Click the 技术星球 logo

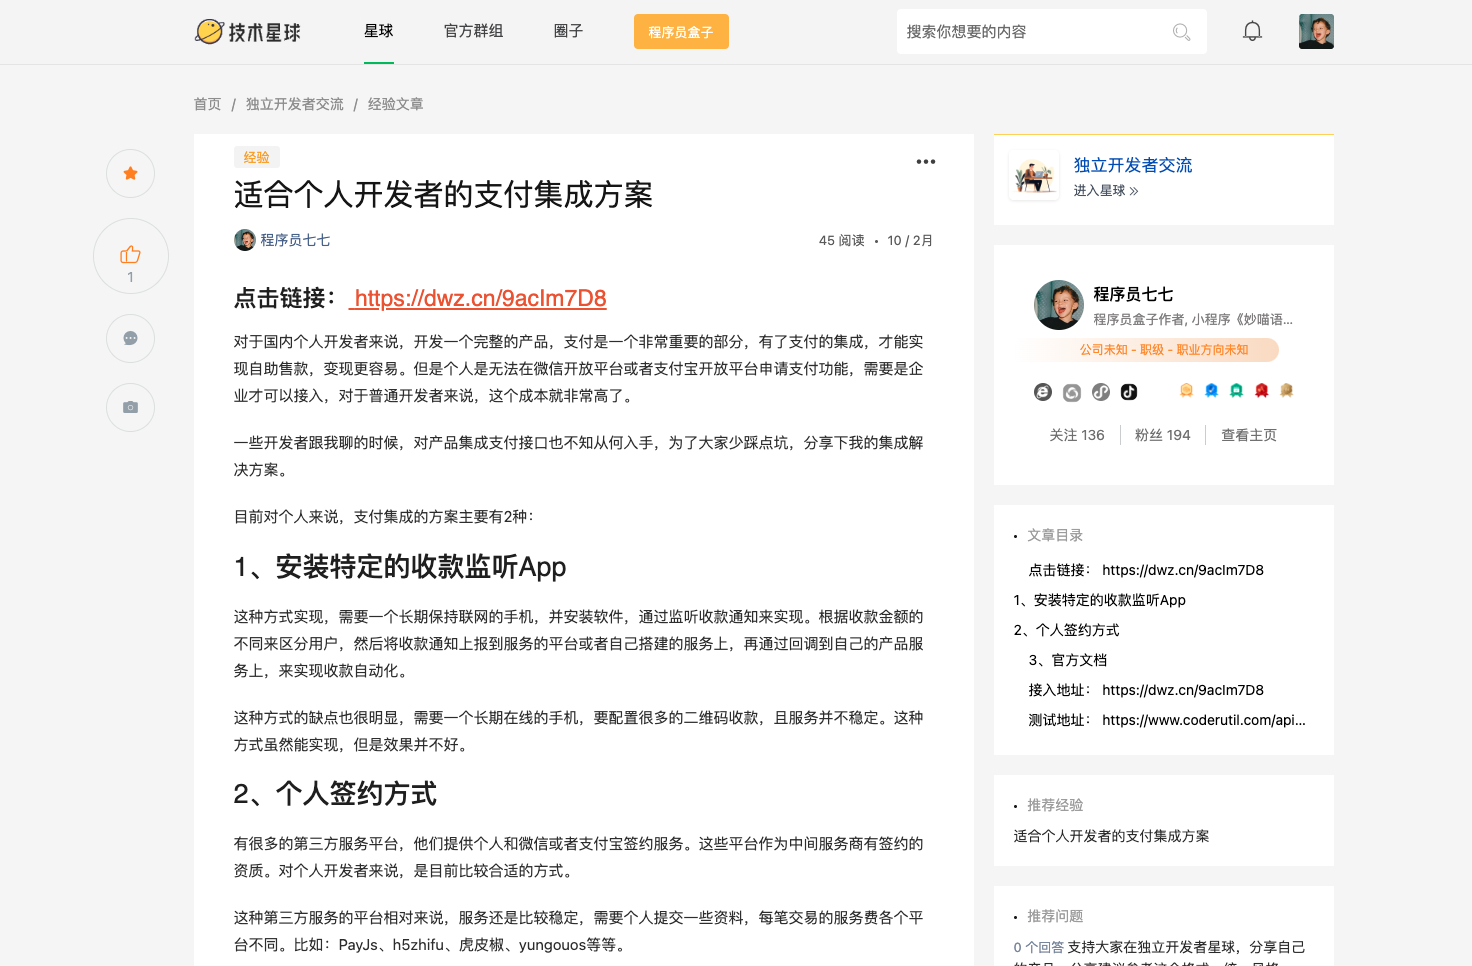click(x=248, y=32)
